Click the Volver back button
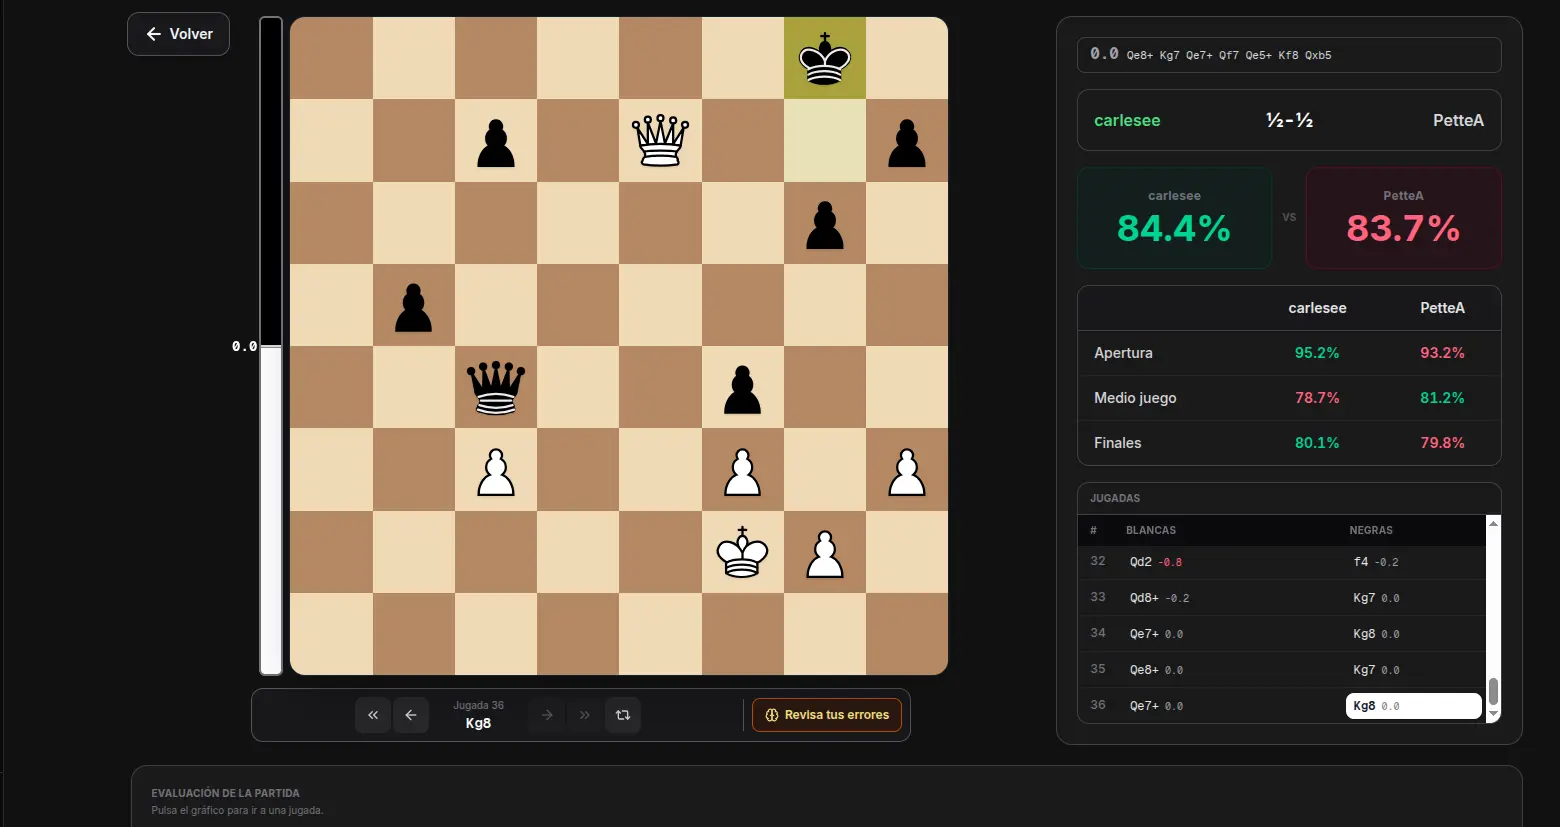Image resolution: width=1560 pixels, height=827 pixels. click(179, 34)
